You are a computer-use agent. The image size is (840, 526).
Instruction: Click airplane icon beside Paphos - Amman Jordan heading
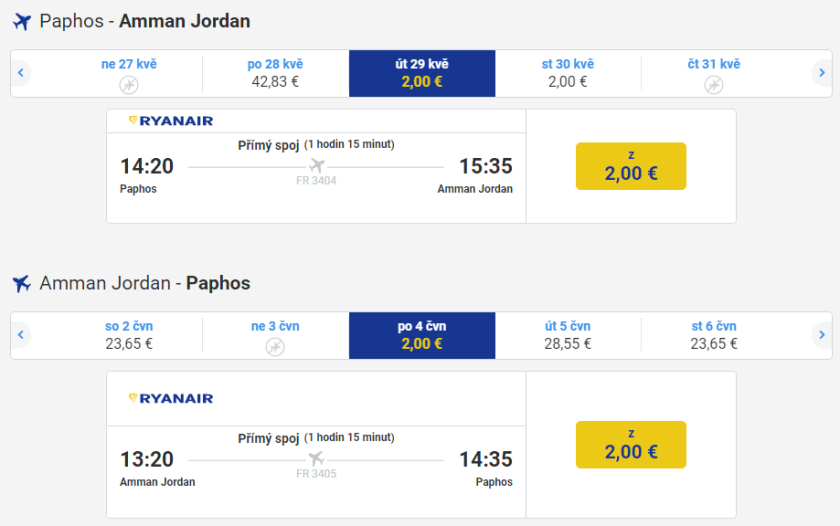coord(22,22)
